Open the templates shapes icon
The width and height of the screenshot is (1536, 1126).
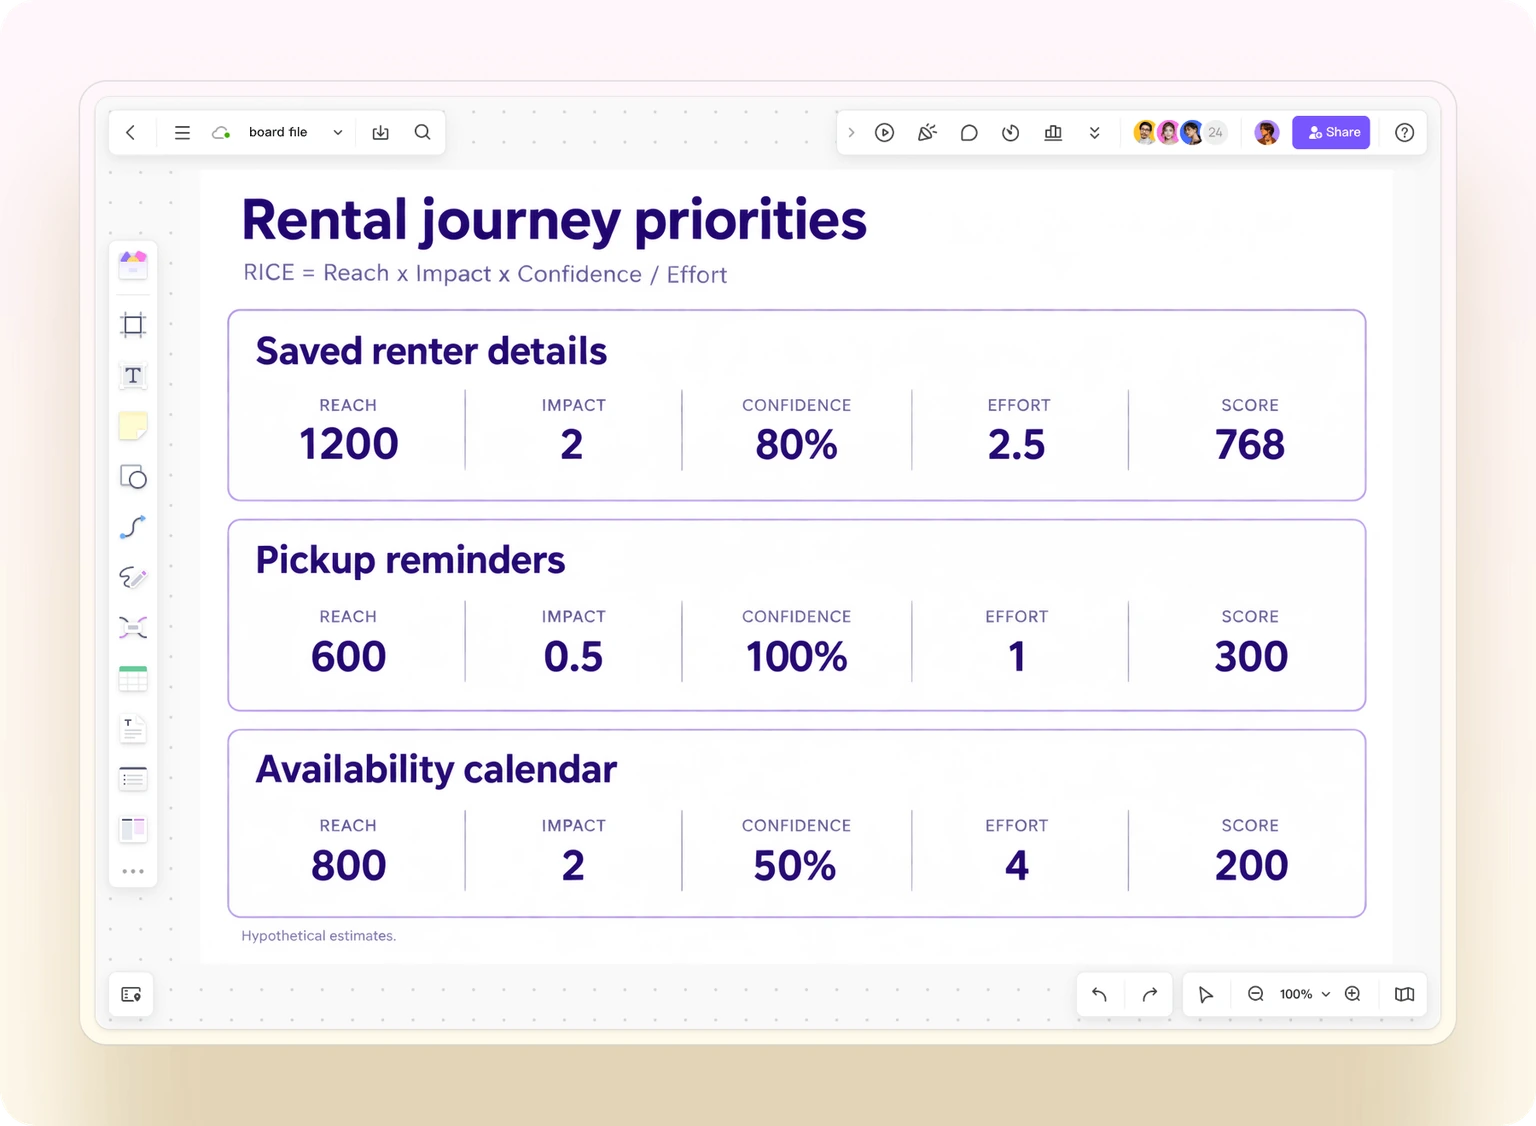pos(133,264)
